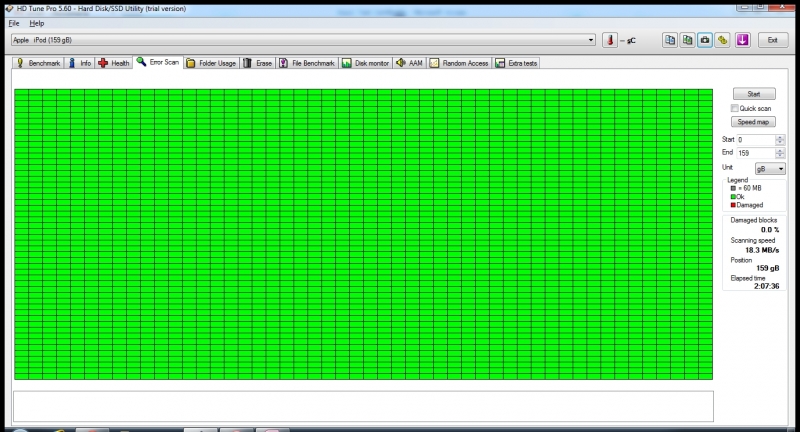Screen dimensions: 800x432
Task: Open the File Benchmark tab
Action: click(307, 63)
